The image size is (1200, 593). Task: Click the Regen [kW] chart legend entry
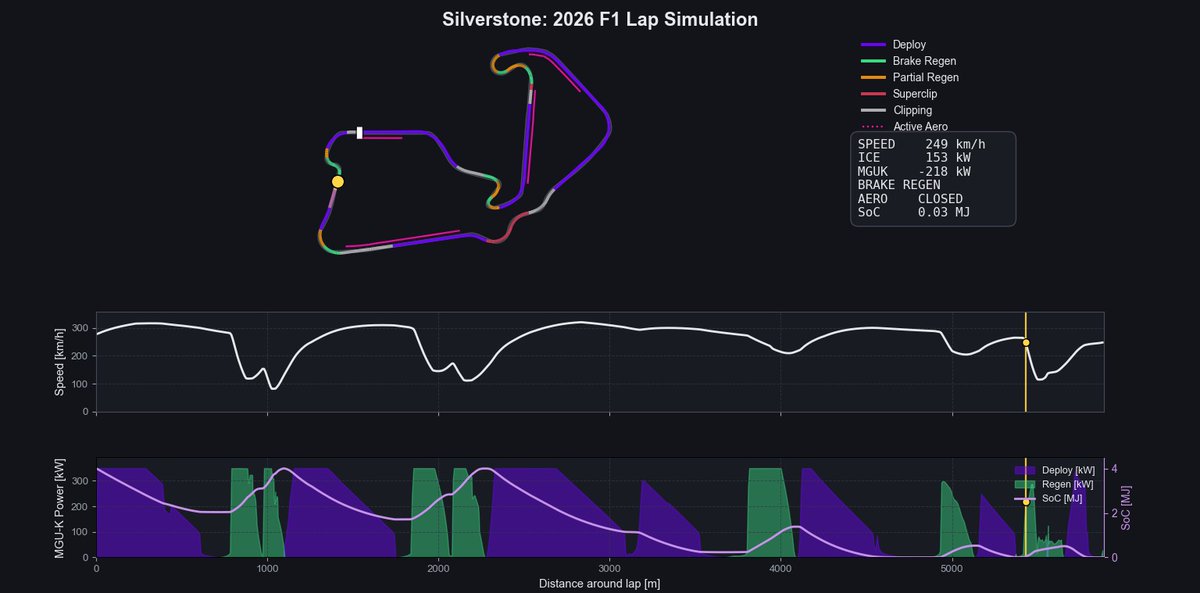[x=1054, y=484]
